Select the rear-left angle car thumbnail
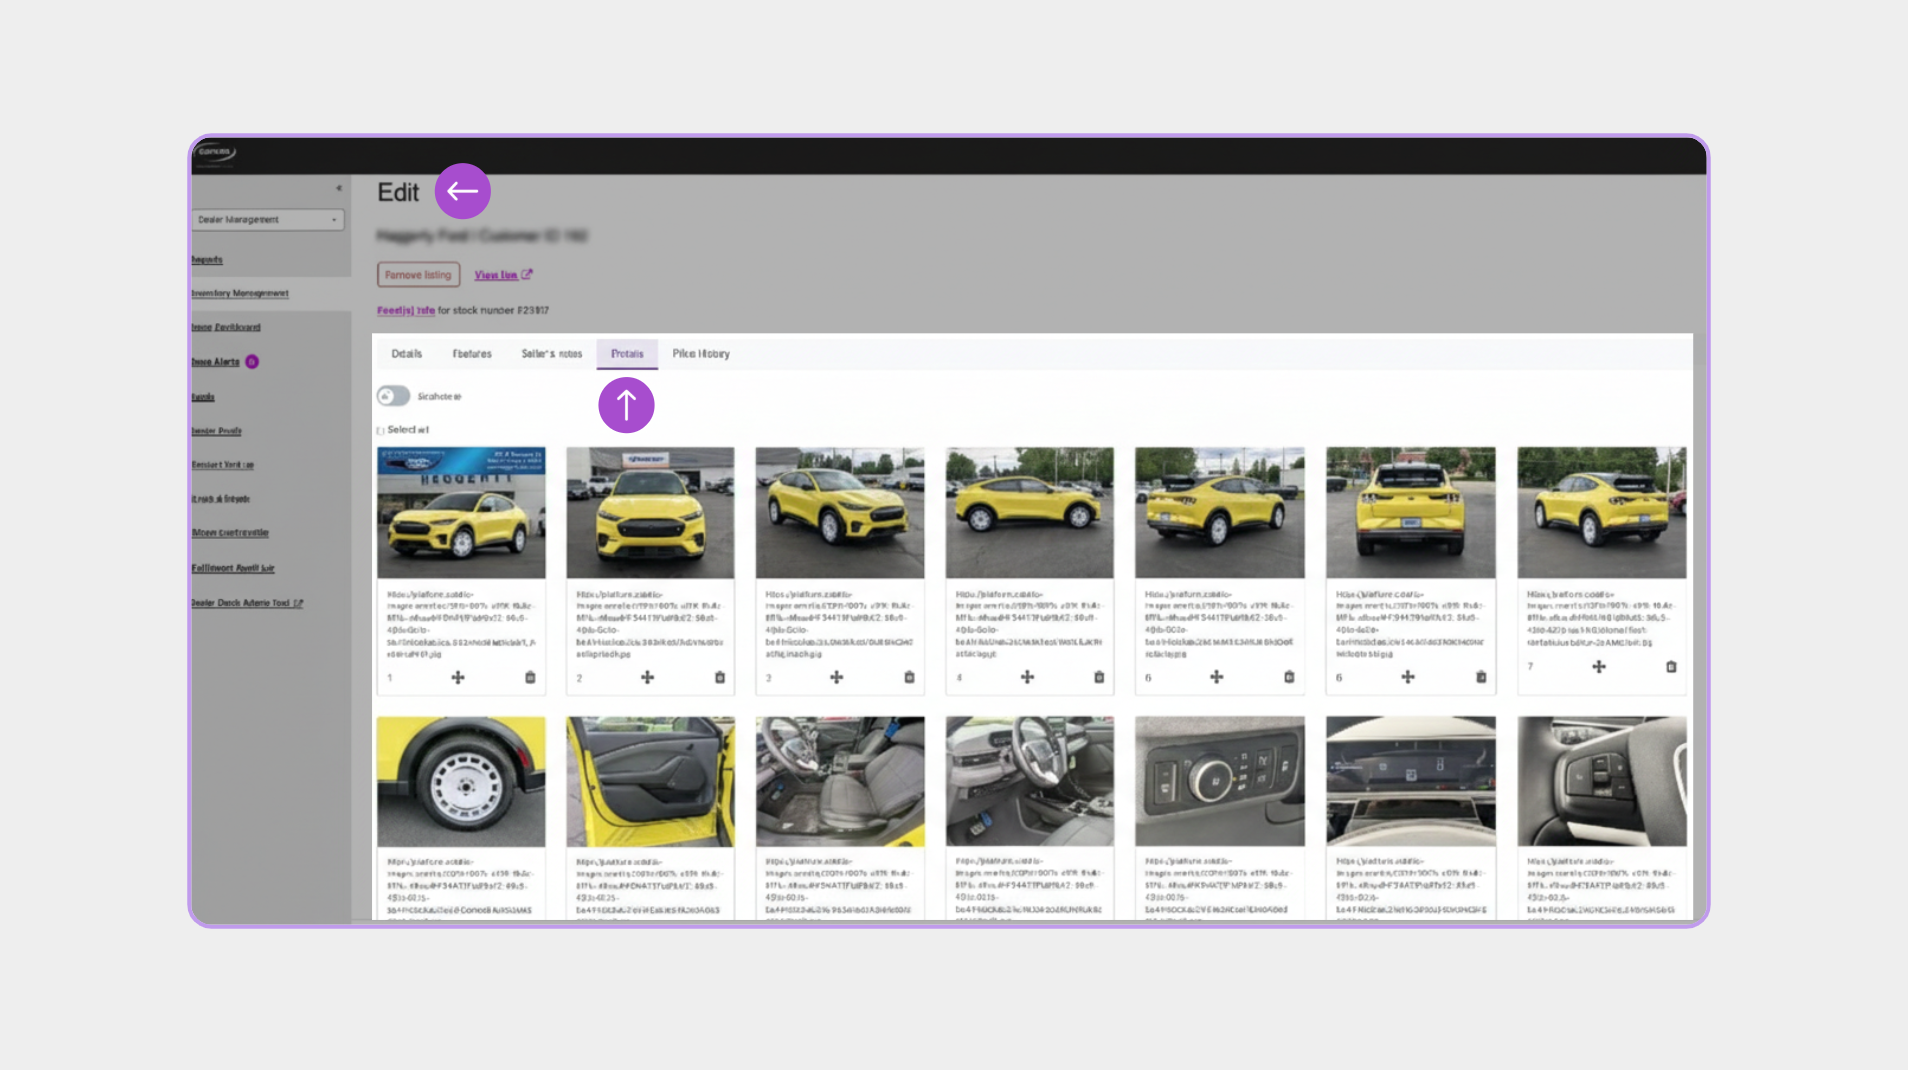This screenshot has width=1908, height=1070. (1220, 513)
